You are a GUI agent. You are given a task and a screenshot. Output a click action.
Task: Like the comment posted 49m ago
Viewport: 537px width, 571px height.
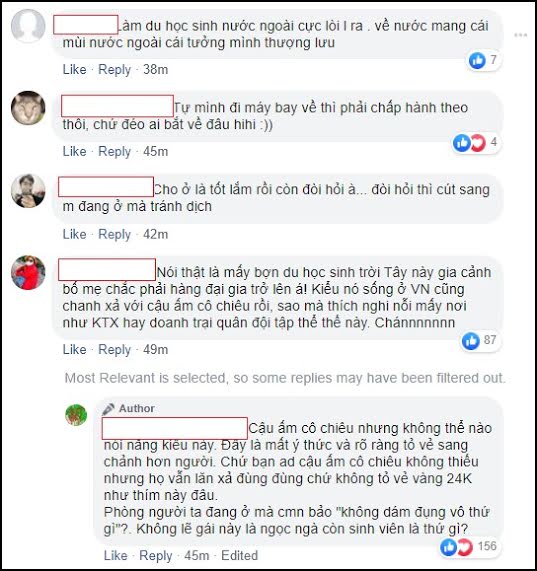[x=74, y=350]
